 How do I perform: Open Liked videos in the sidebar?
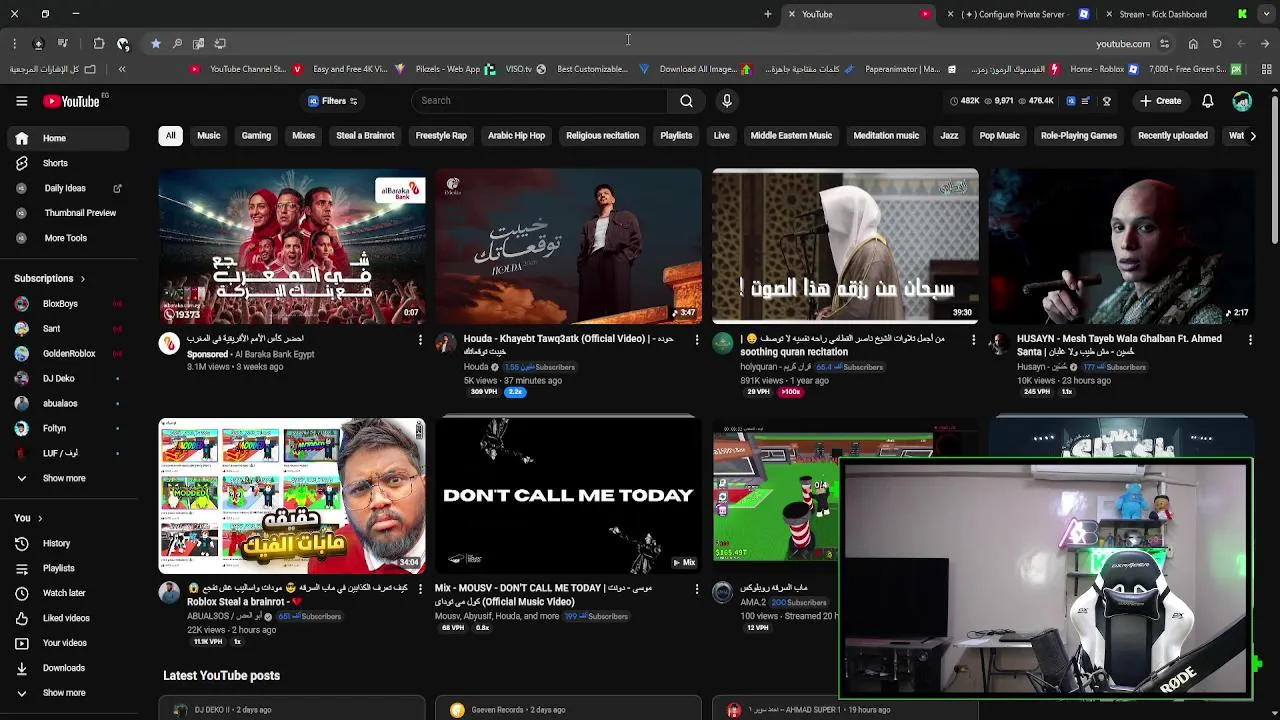[x=66, y=618]
